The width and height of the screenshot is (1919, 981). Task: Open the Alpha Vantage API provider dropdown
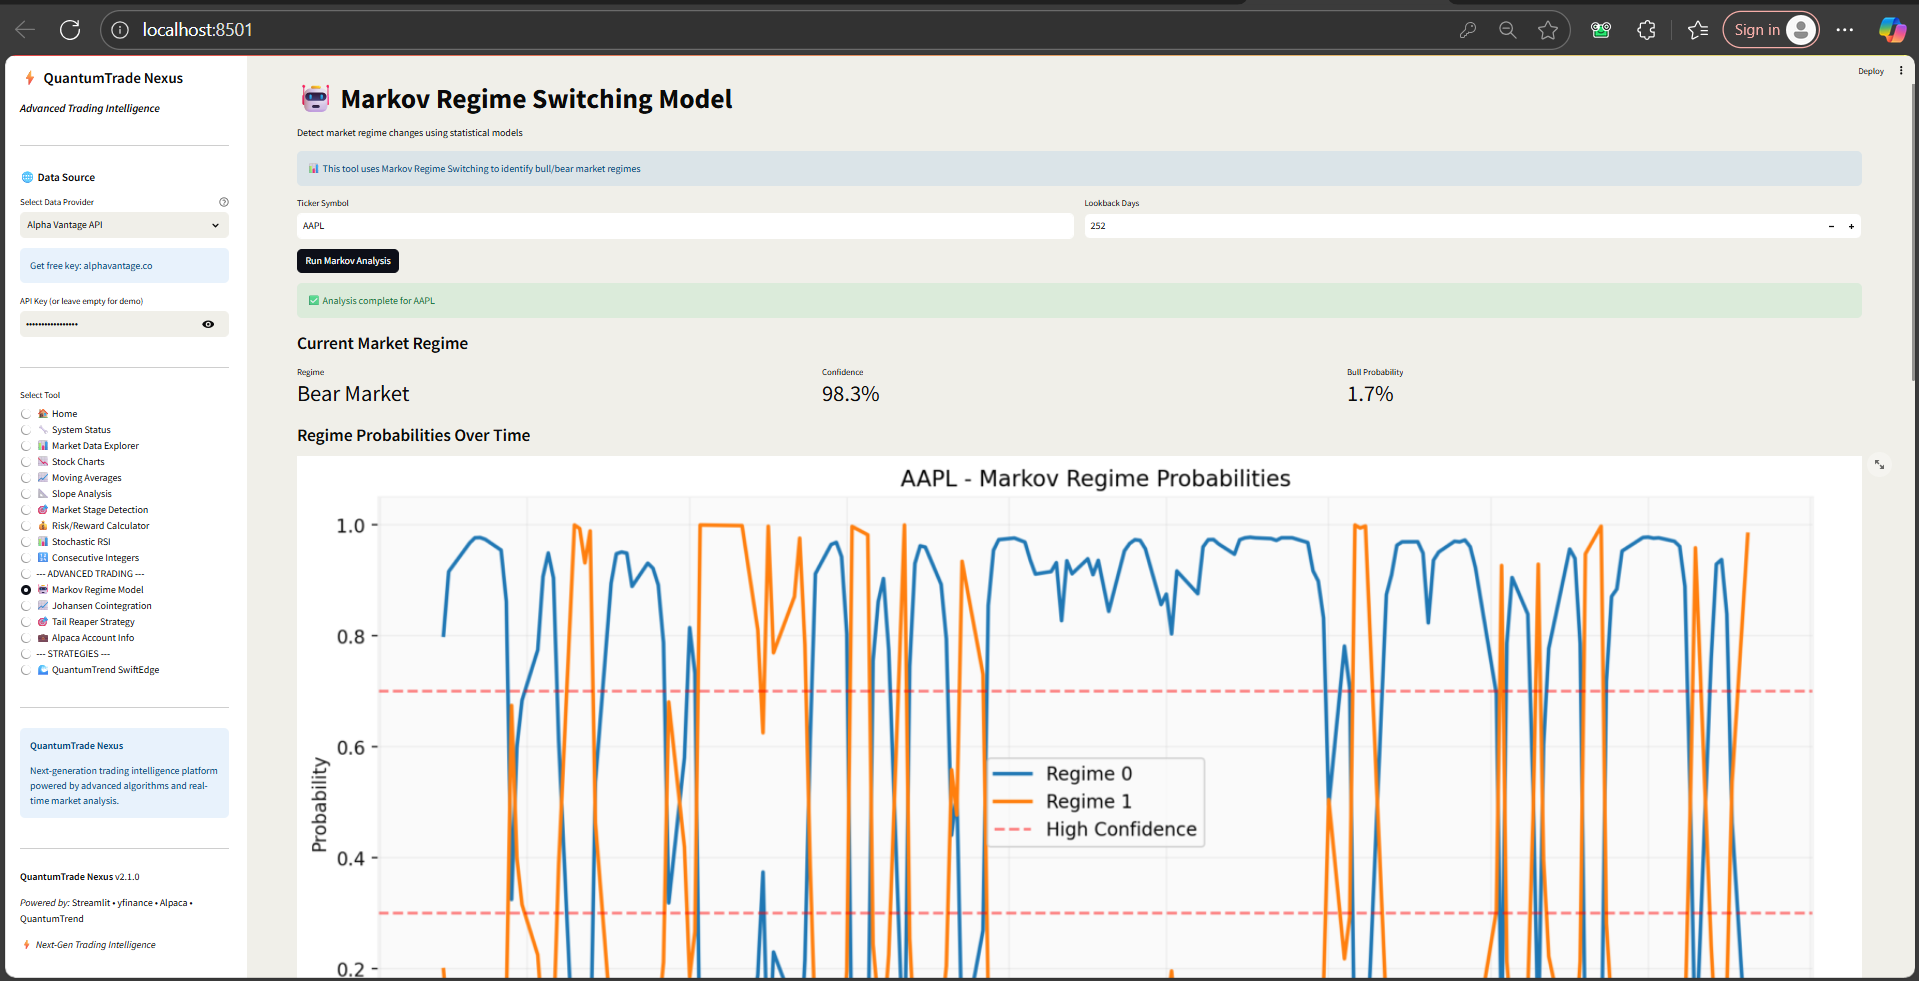(124, 225)
